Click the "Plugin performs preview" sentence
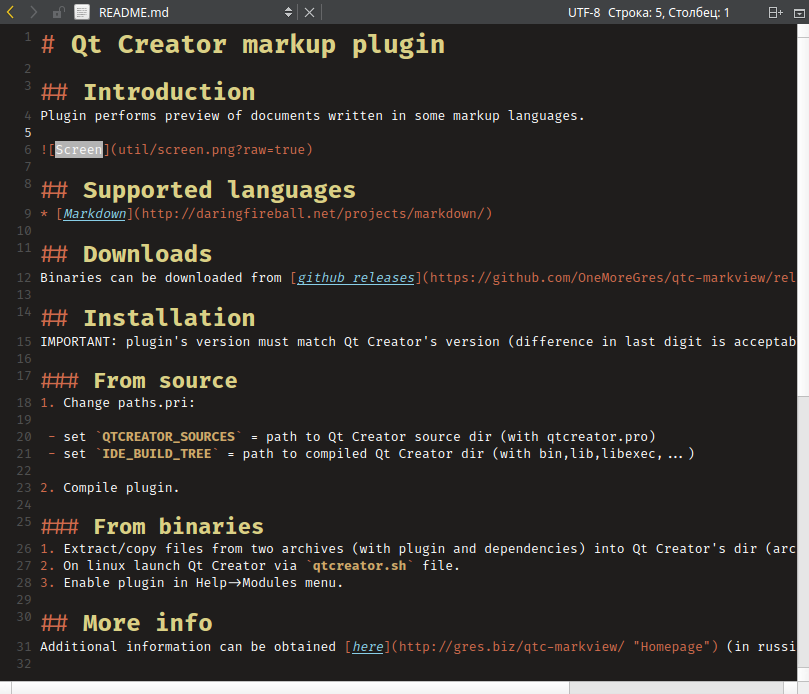 point(312,116)
